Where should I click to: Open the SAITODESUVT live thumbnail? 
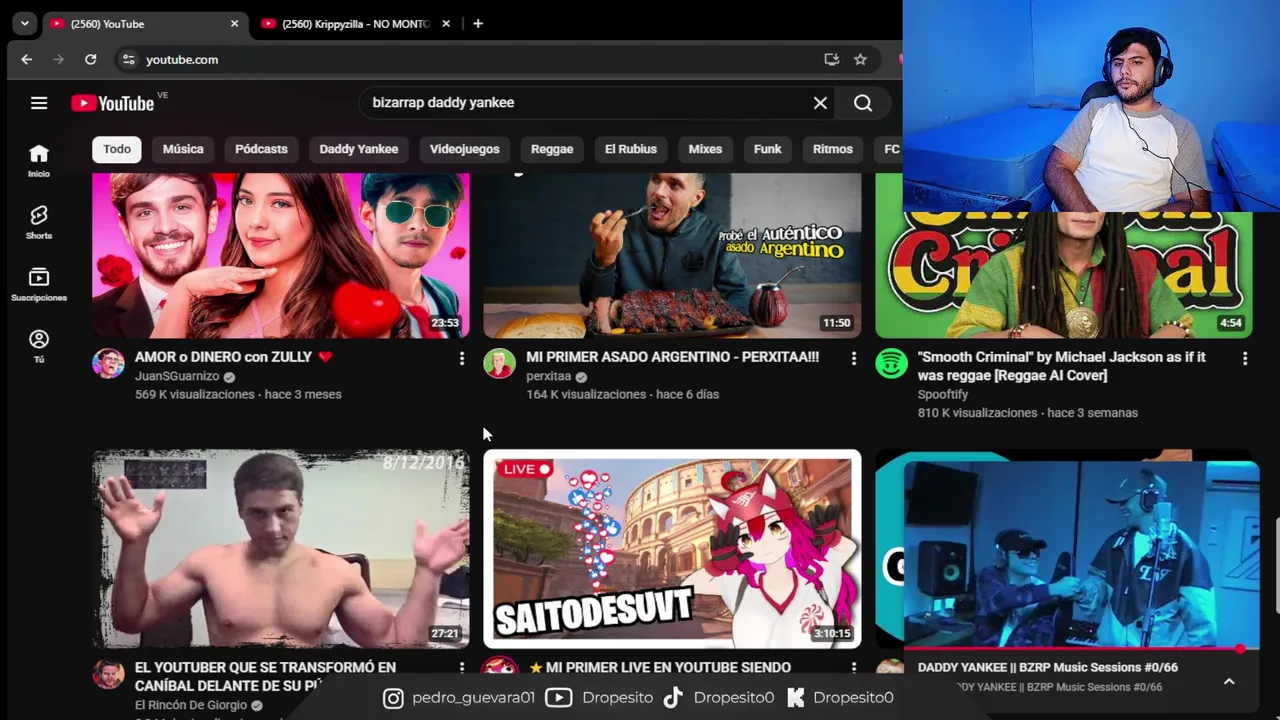pyautogui.click(x=672, y=549)
